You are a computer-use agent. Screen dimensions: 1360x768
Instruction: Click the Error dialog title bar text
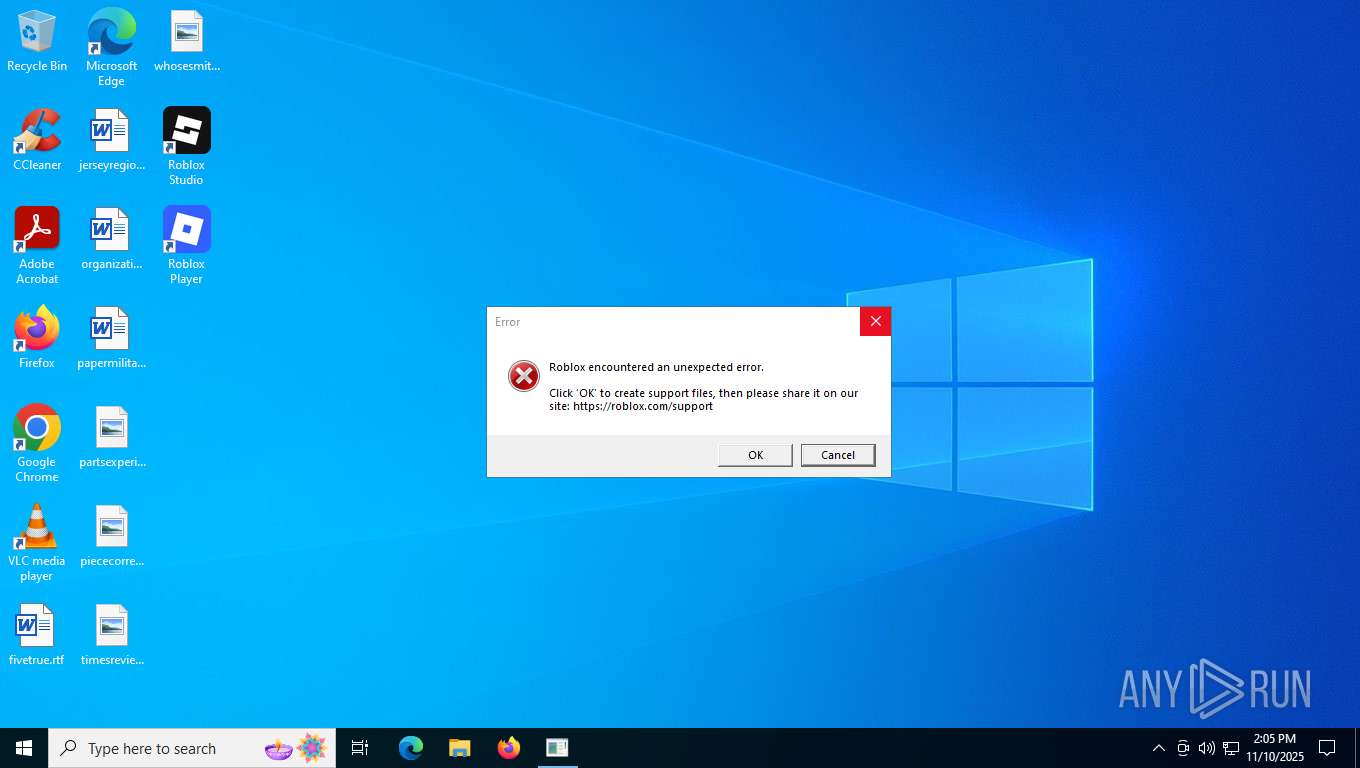[508, 322]
